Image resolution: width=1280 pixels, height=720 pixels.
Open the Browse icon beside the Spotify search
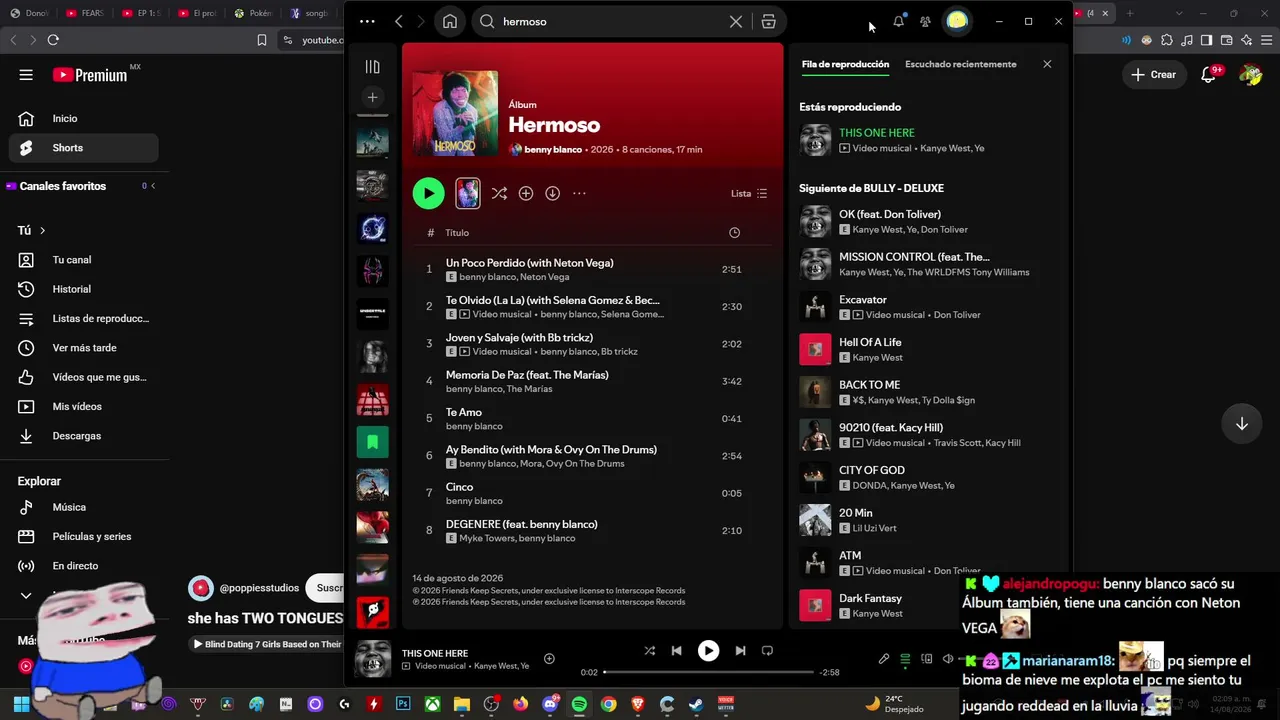tap(768, 21)
